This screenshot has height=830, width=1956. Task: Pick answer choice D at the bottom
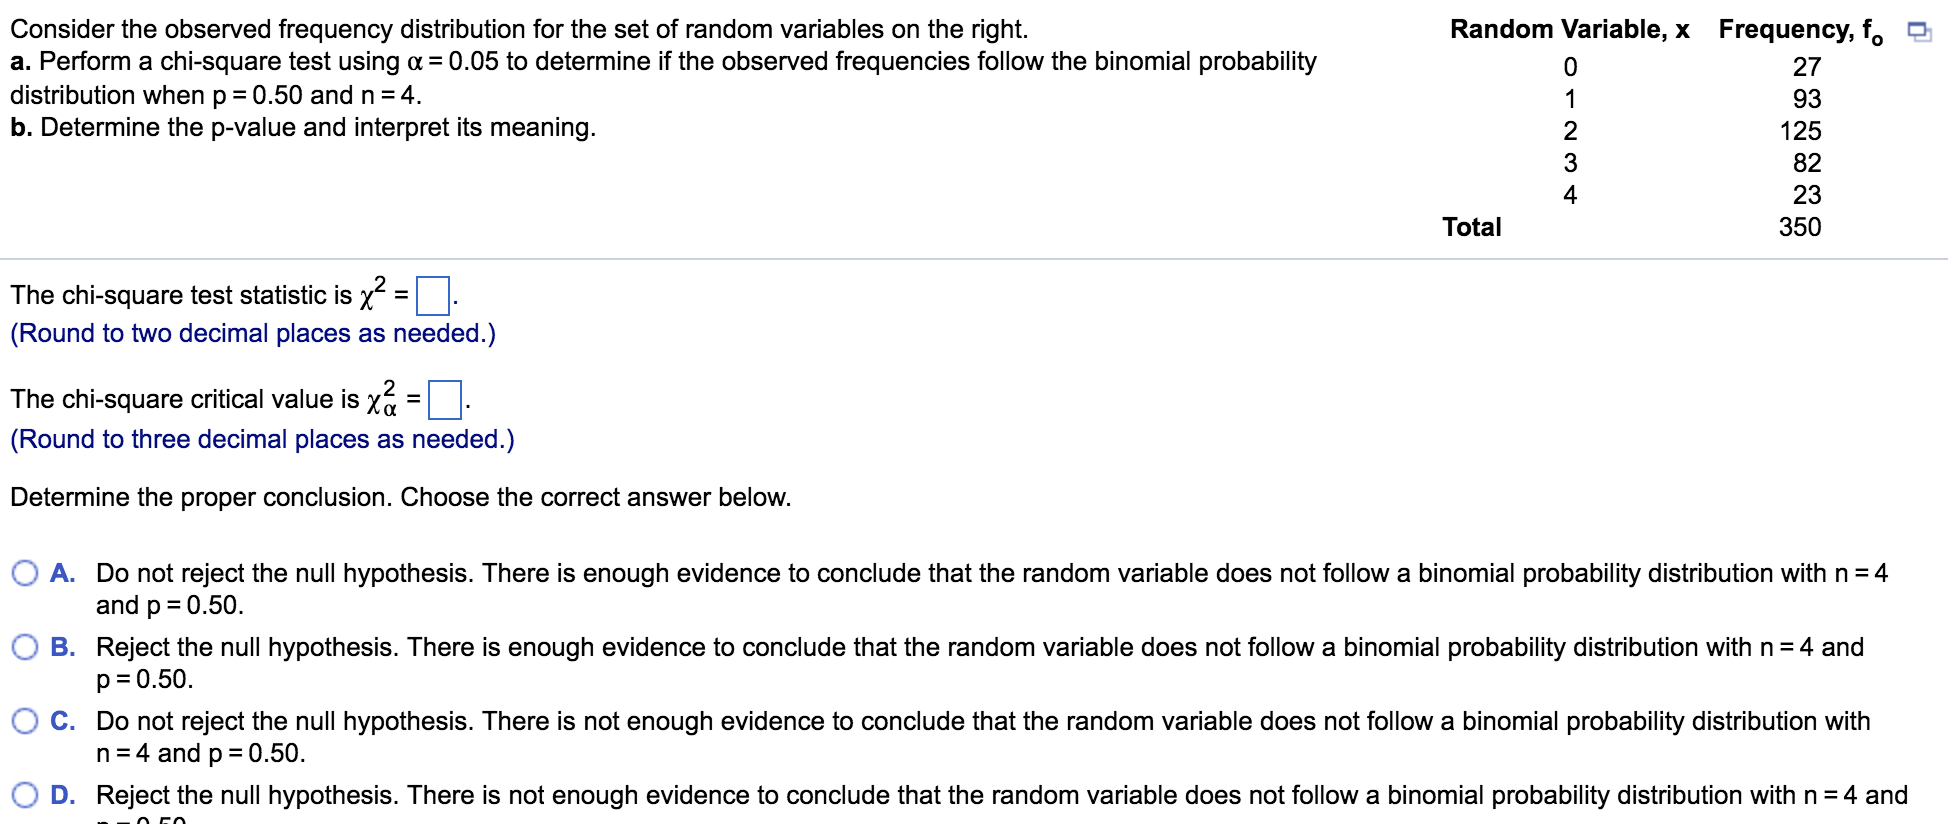pyautogui.click(x=25, y=794)
